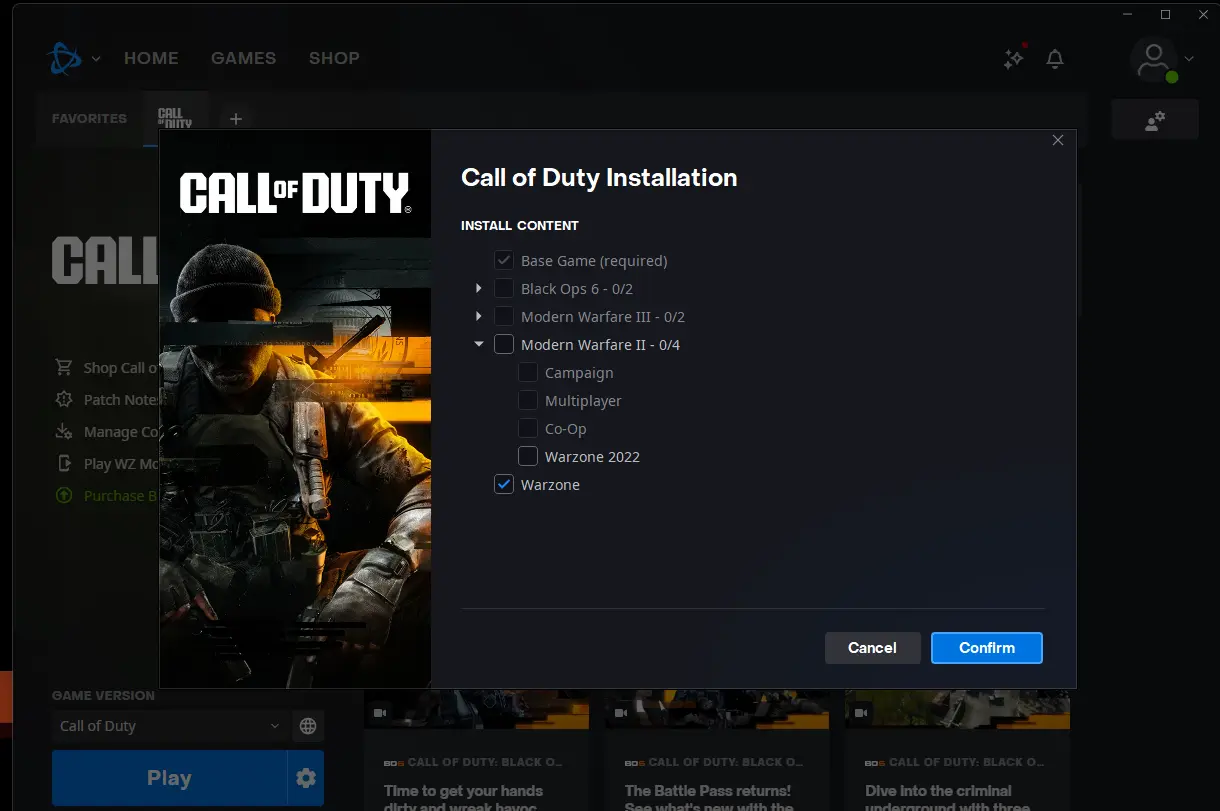Click the Multiplayer label text

583,401
